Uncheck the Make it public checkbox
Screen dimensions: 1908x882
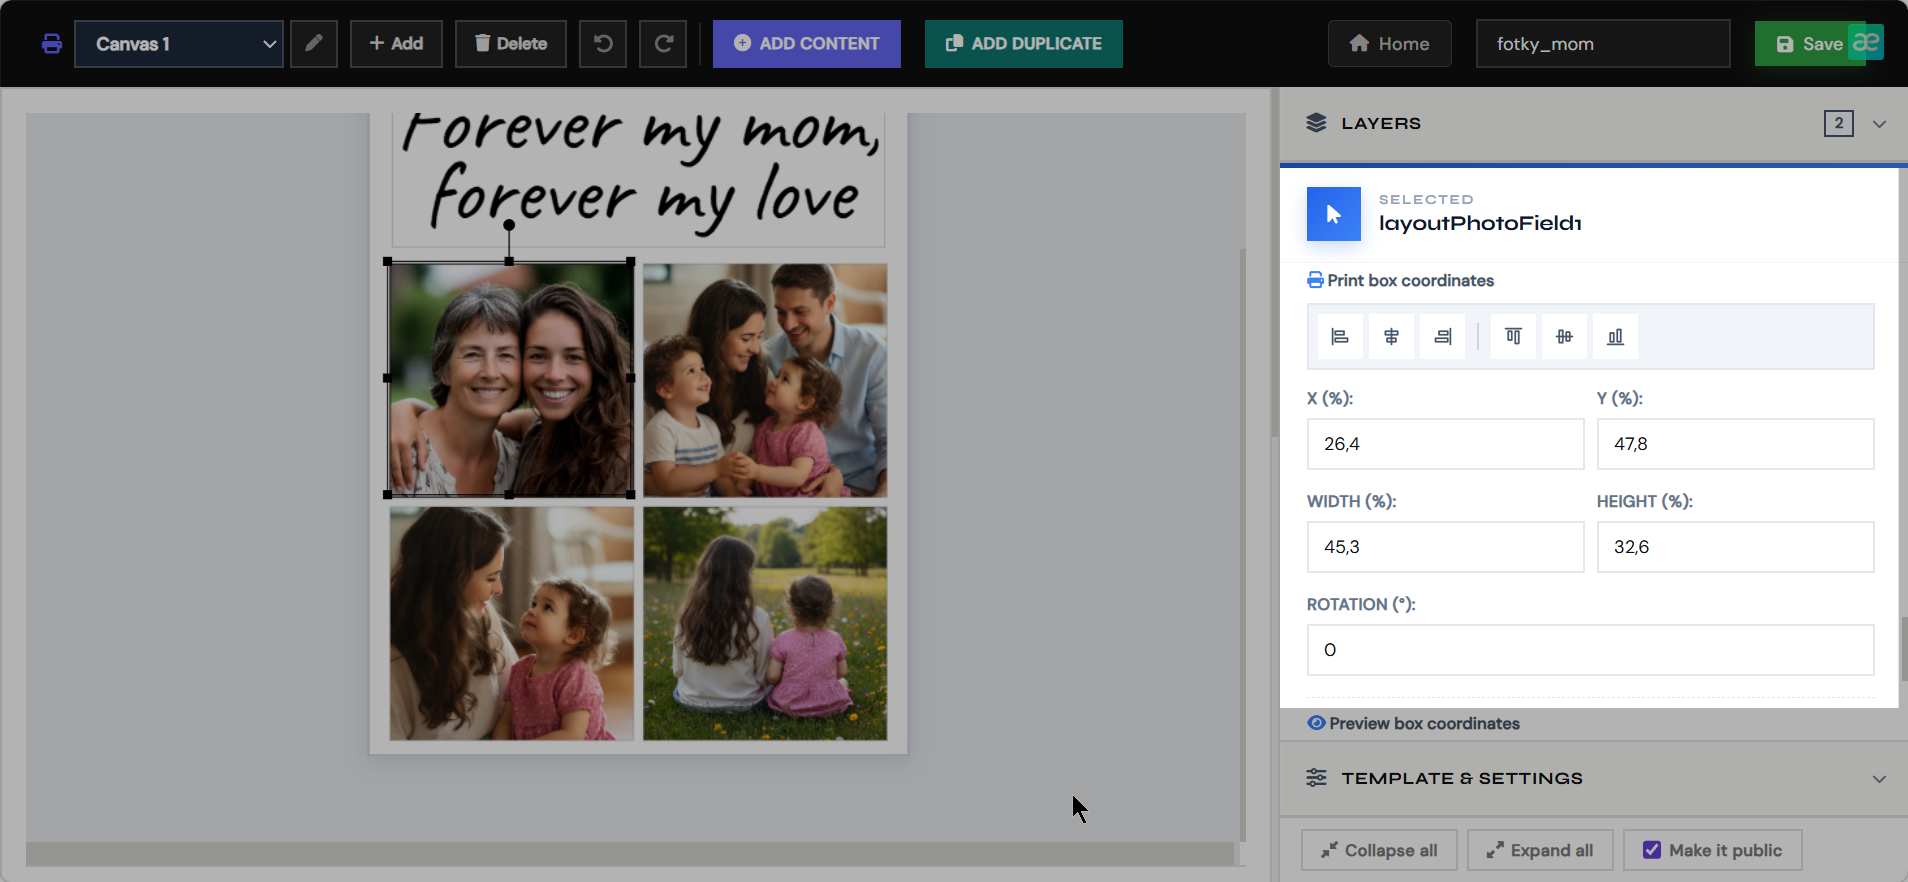[1652, 850]
